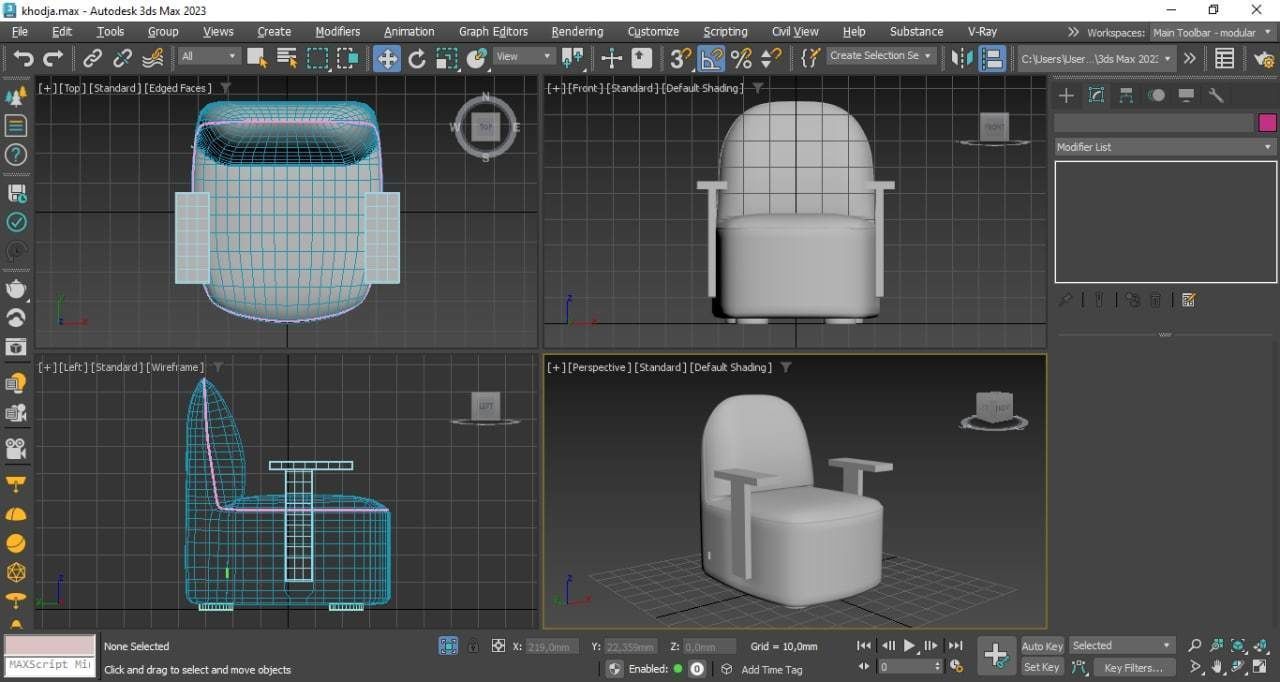Open the Hierarchy command panel tab
This screenshot has width=1280, height=682.
coord(1126,96)
